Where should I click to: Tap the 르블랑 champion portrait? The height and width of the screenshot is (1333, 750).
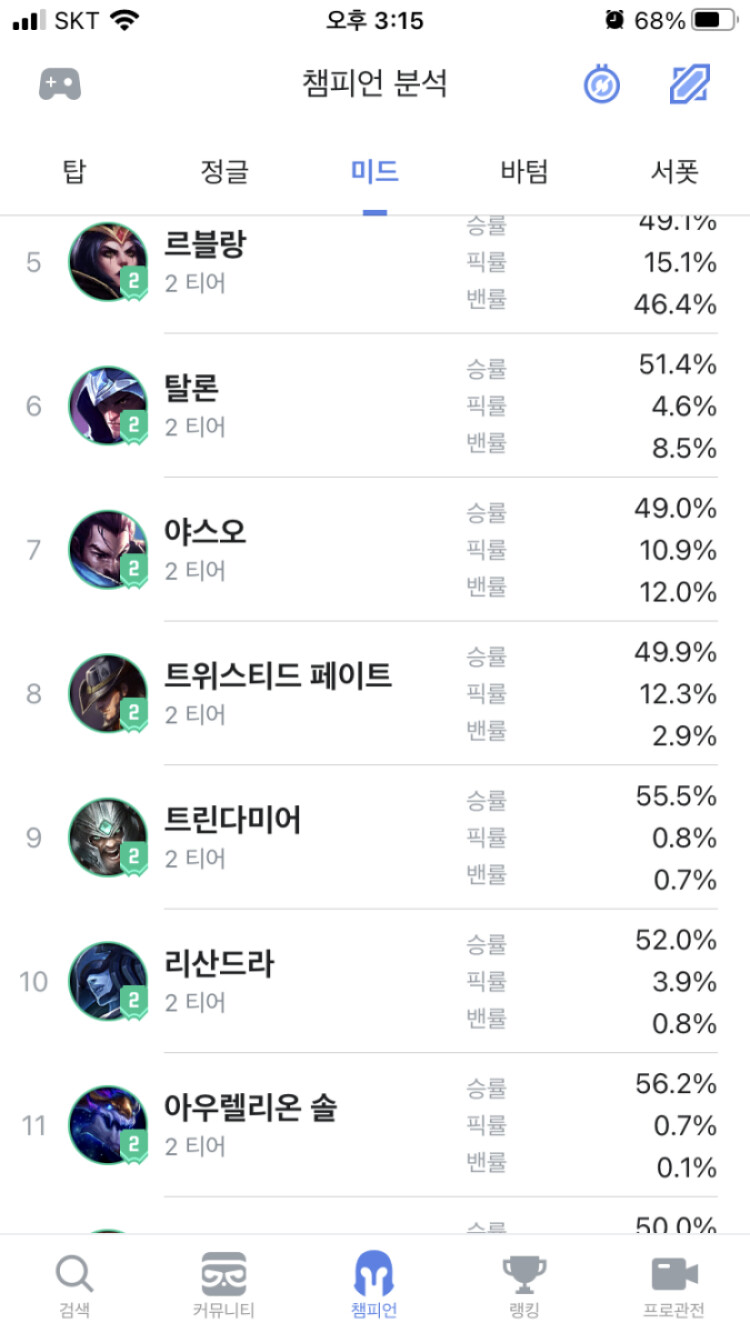tap(108, 262)
